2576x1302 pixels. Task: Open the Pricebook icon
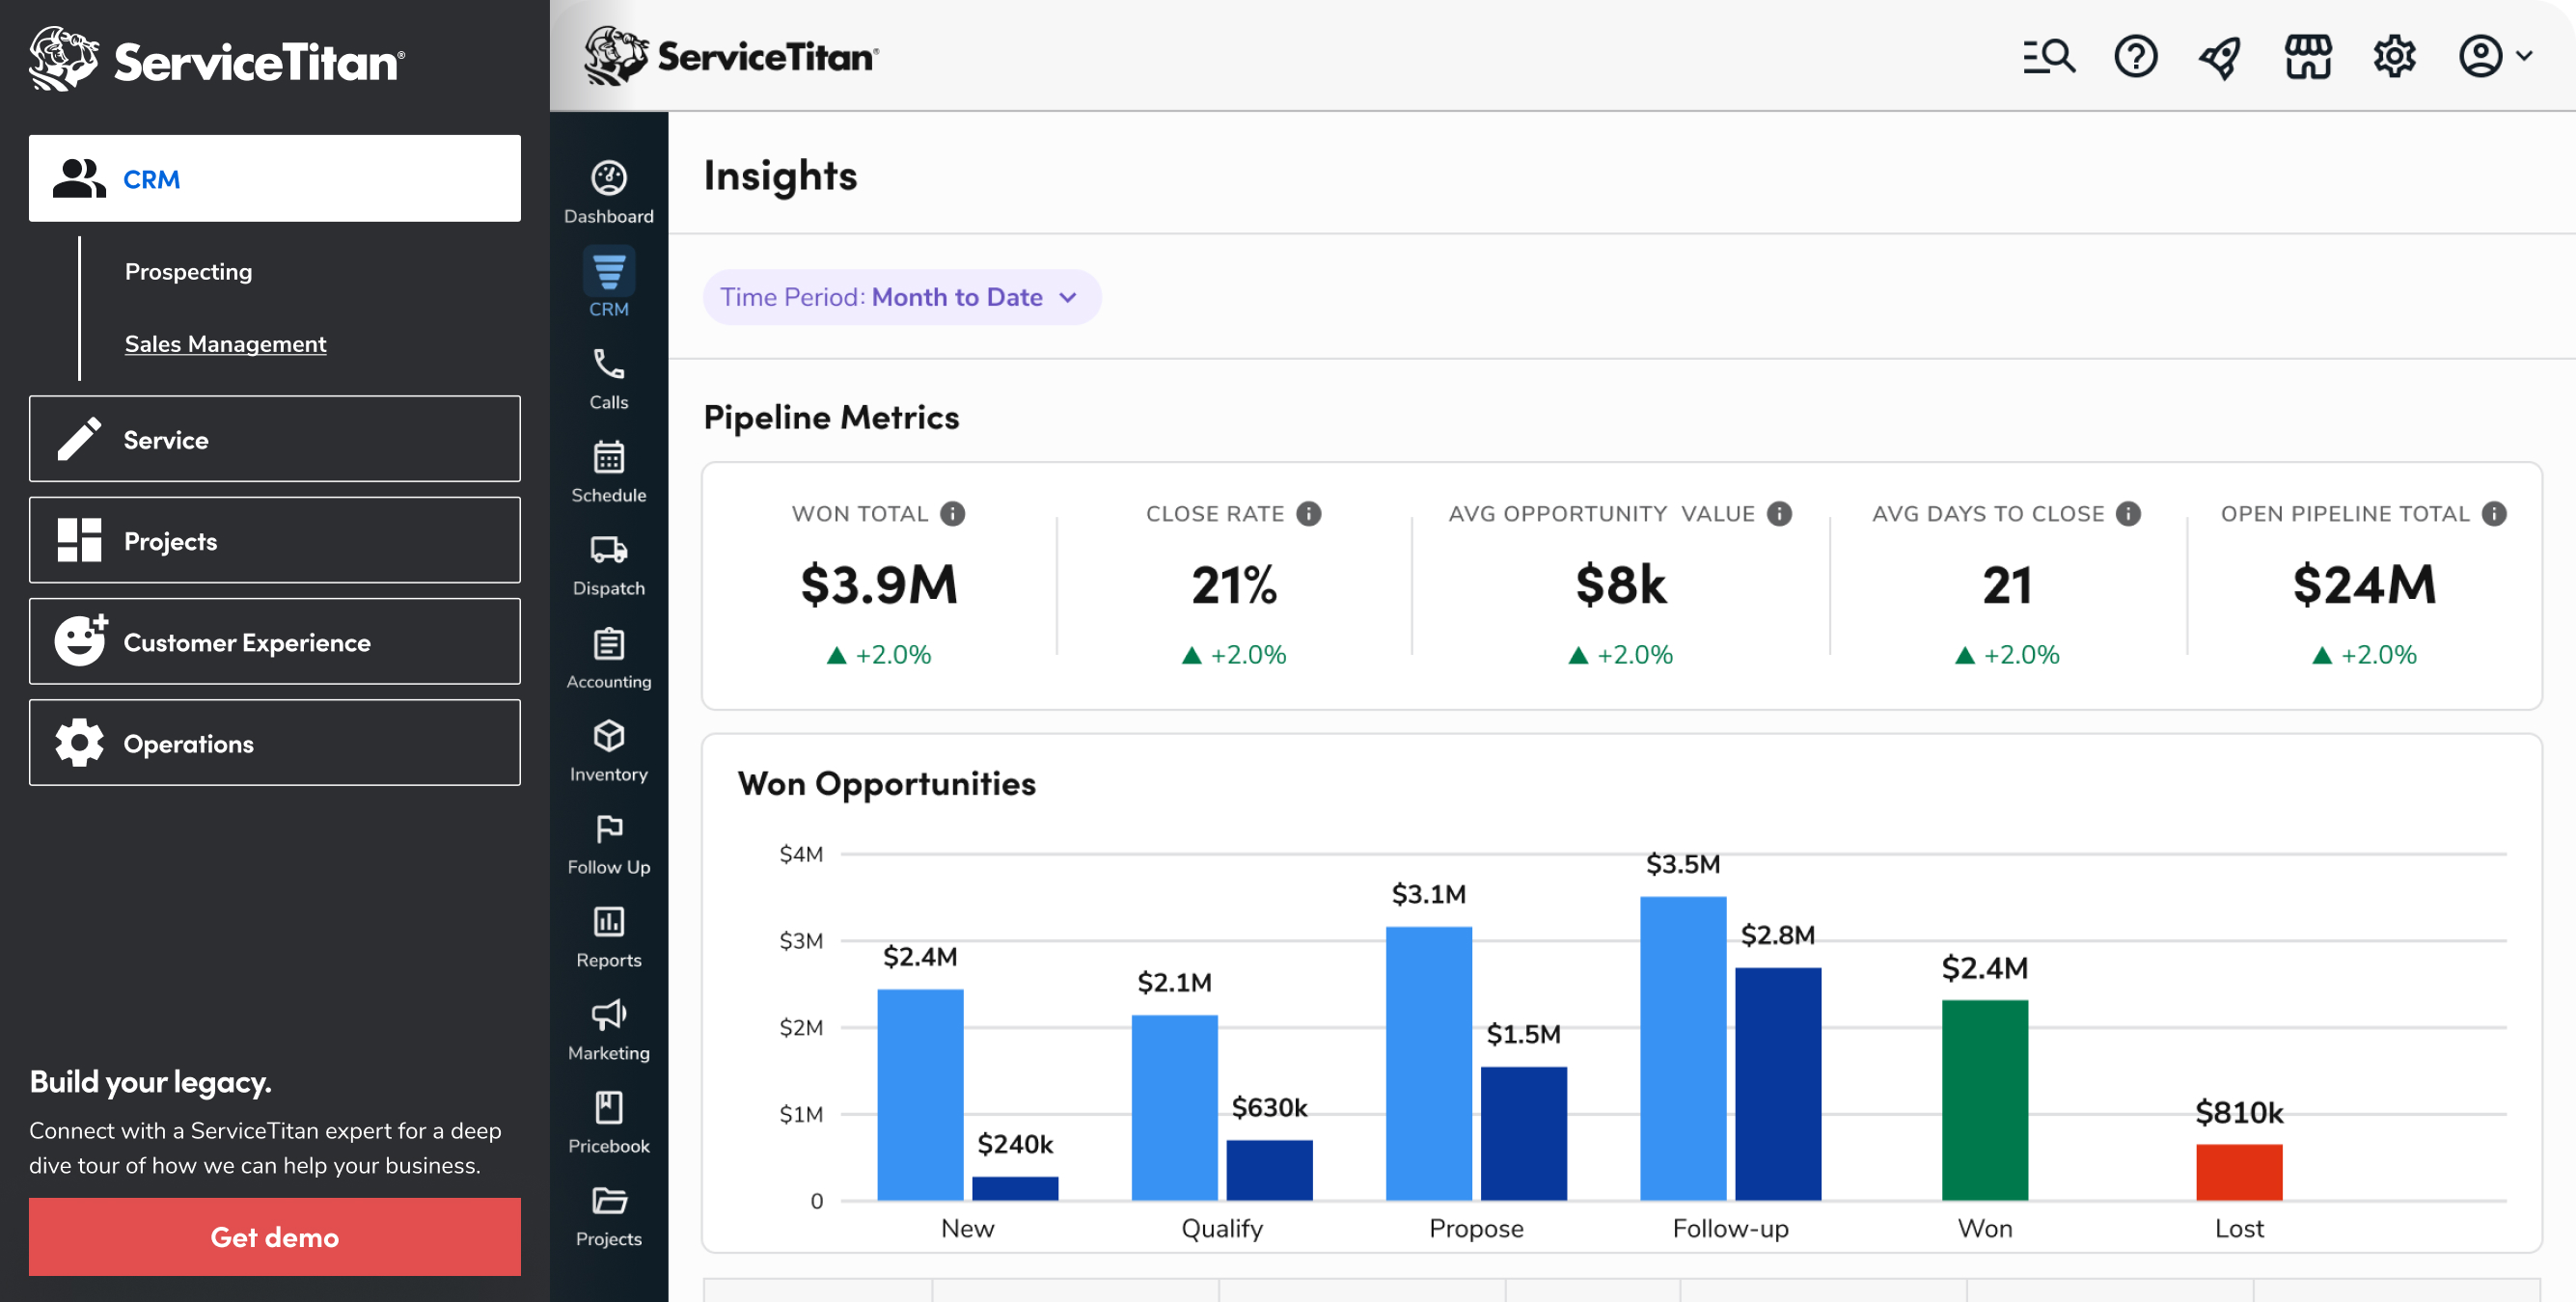click(608, 1109)
